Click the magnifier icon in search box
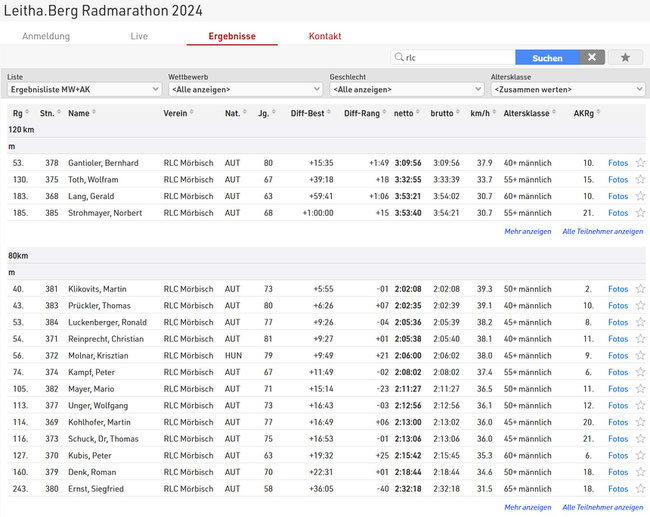This screenshot has width=650, height=517. click(399, 57)
